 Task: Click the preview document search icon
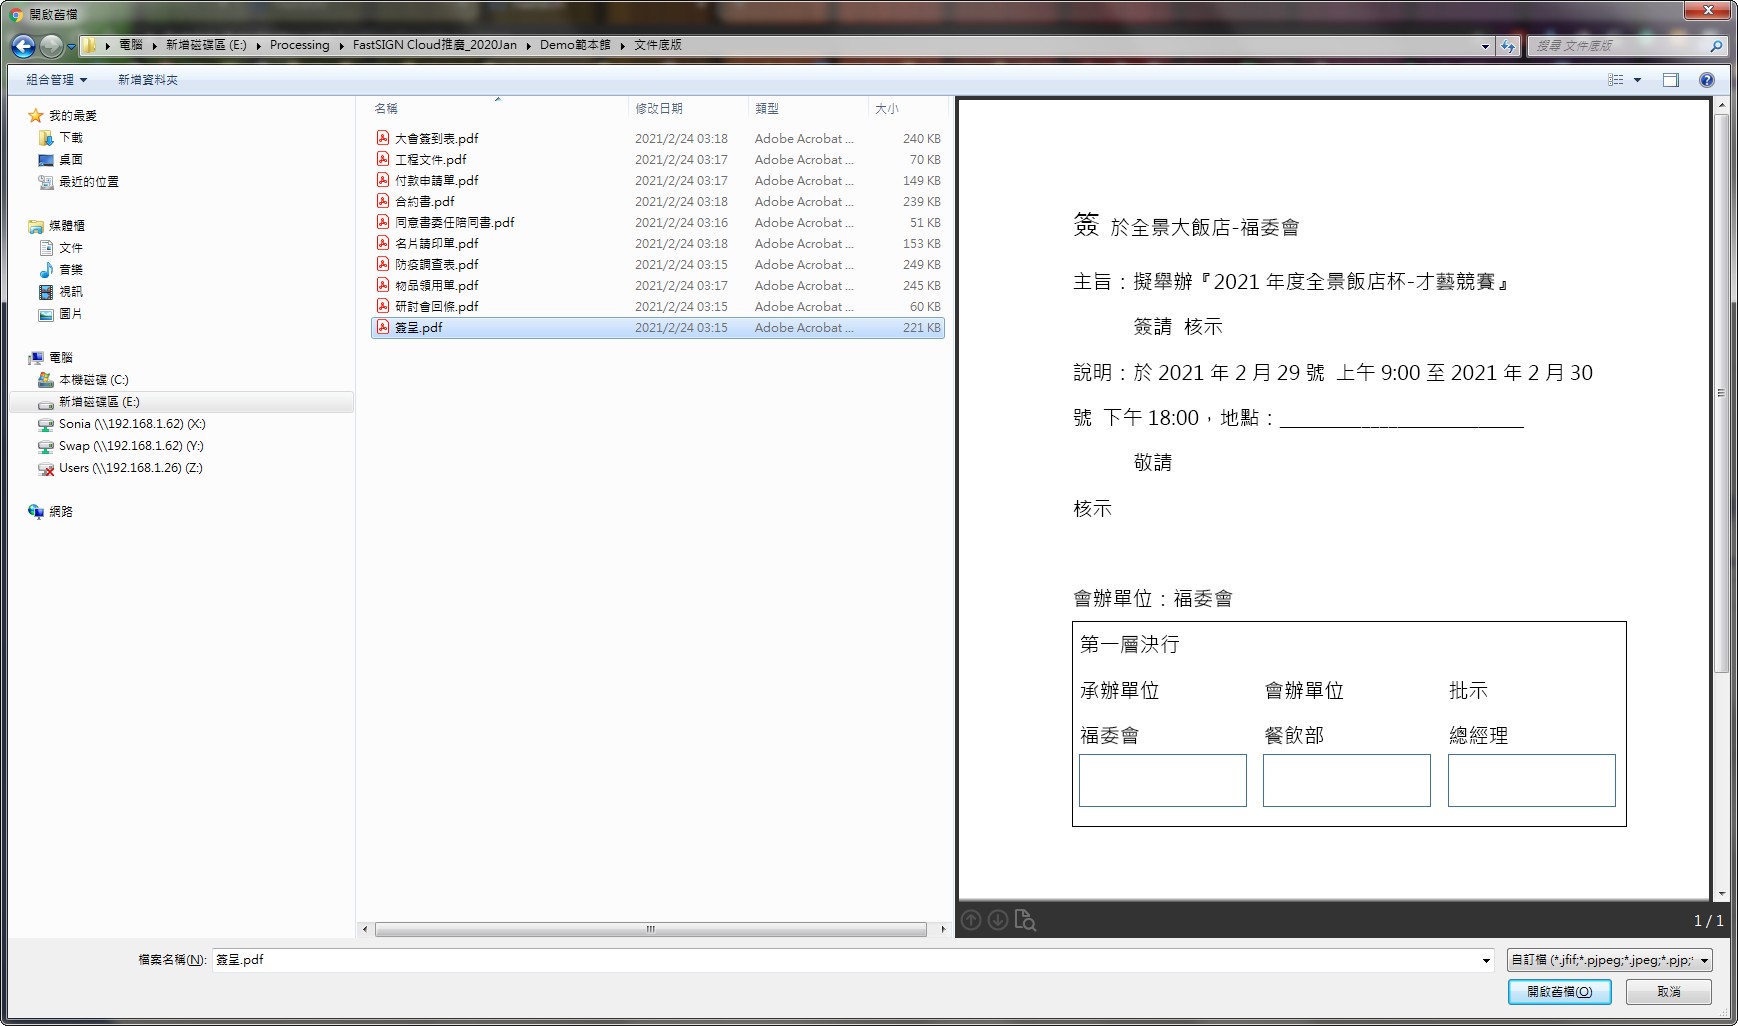1025,920
